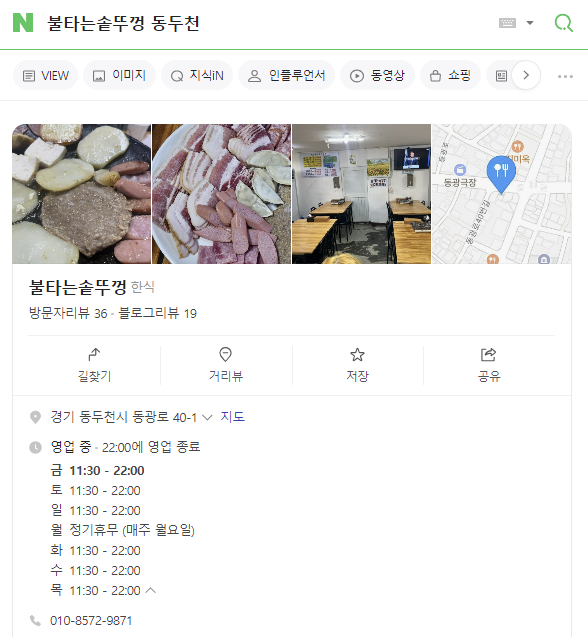Open the restaurant interior photo
Viewport: 588px width, 637px height.
(361, 194)
